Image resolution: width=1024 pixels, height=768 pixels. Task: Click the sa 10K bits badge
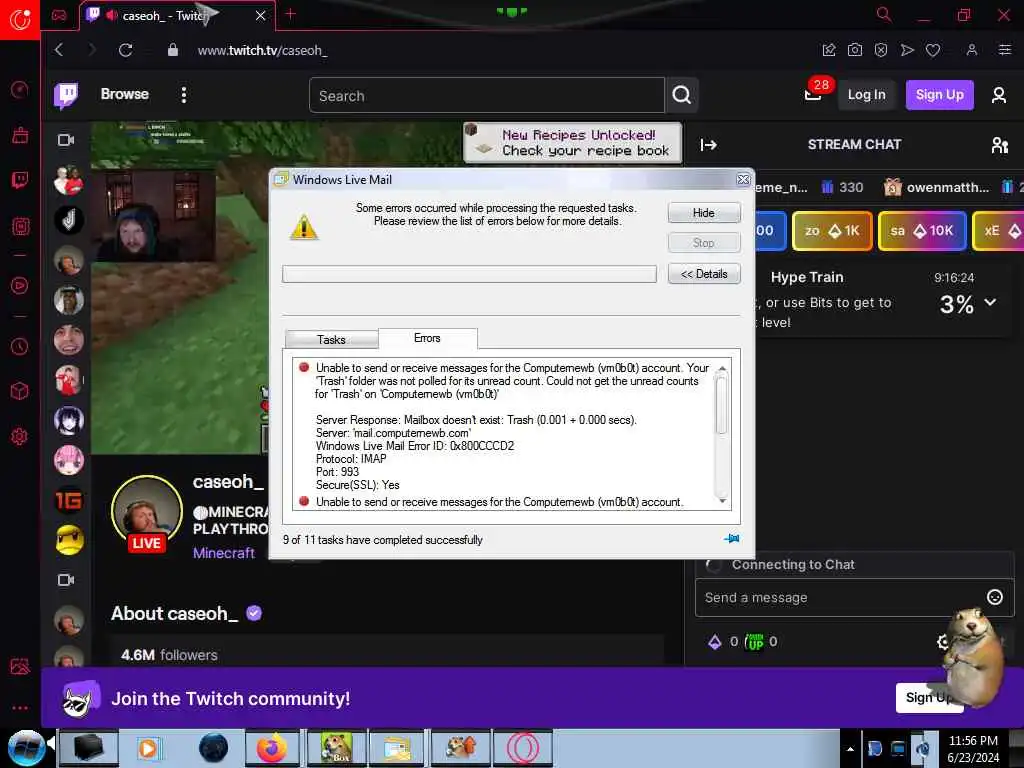pos(922,231)
